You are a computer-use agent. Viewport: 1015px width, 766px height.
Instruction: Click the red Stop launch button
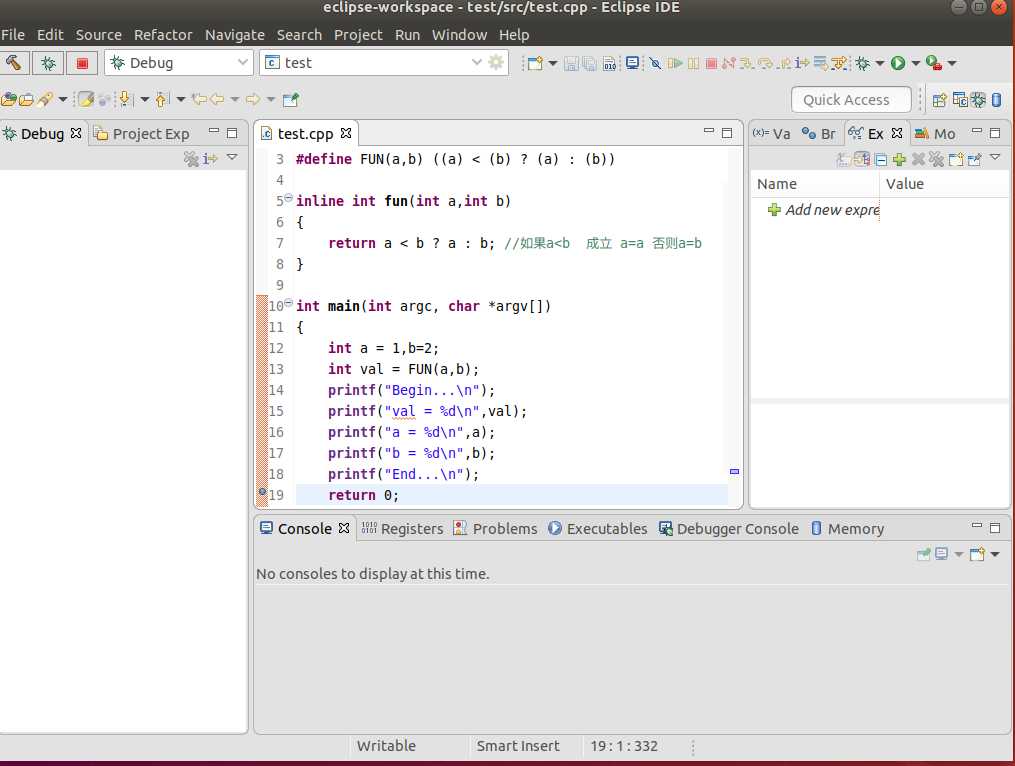point(82,63)
